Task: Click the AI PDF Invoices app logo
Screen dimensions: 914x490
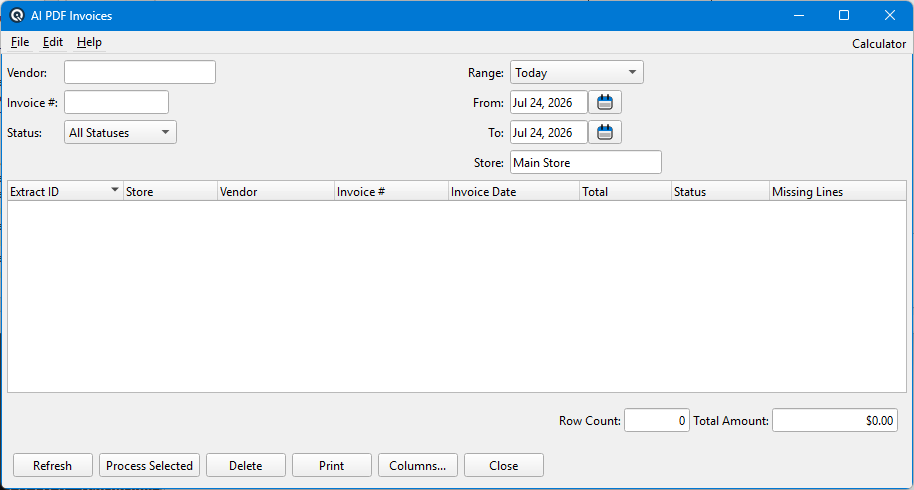Action: pos(17,16)
